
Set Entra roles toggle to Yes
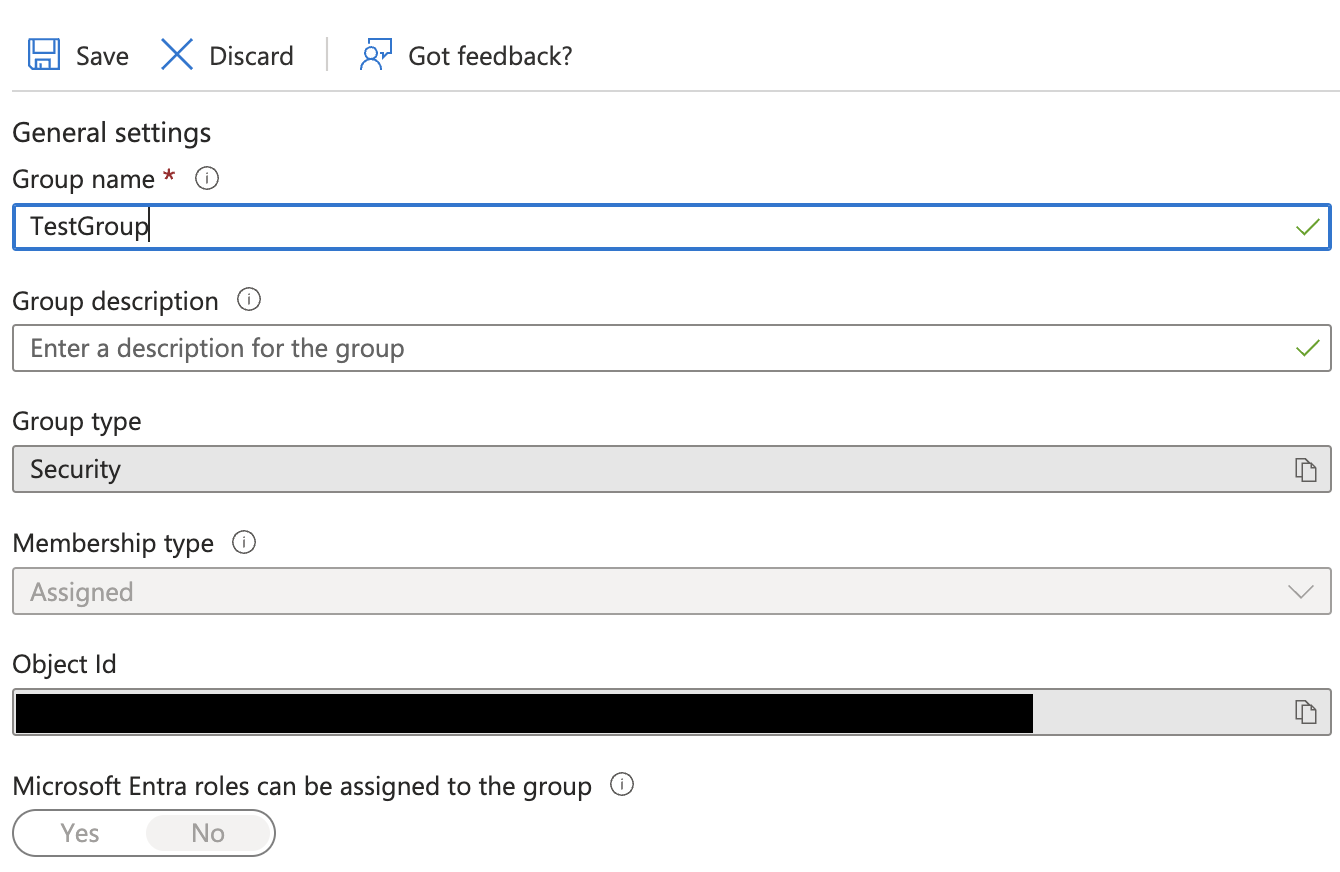point(80,833)
